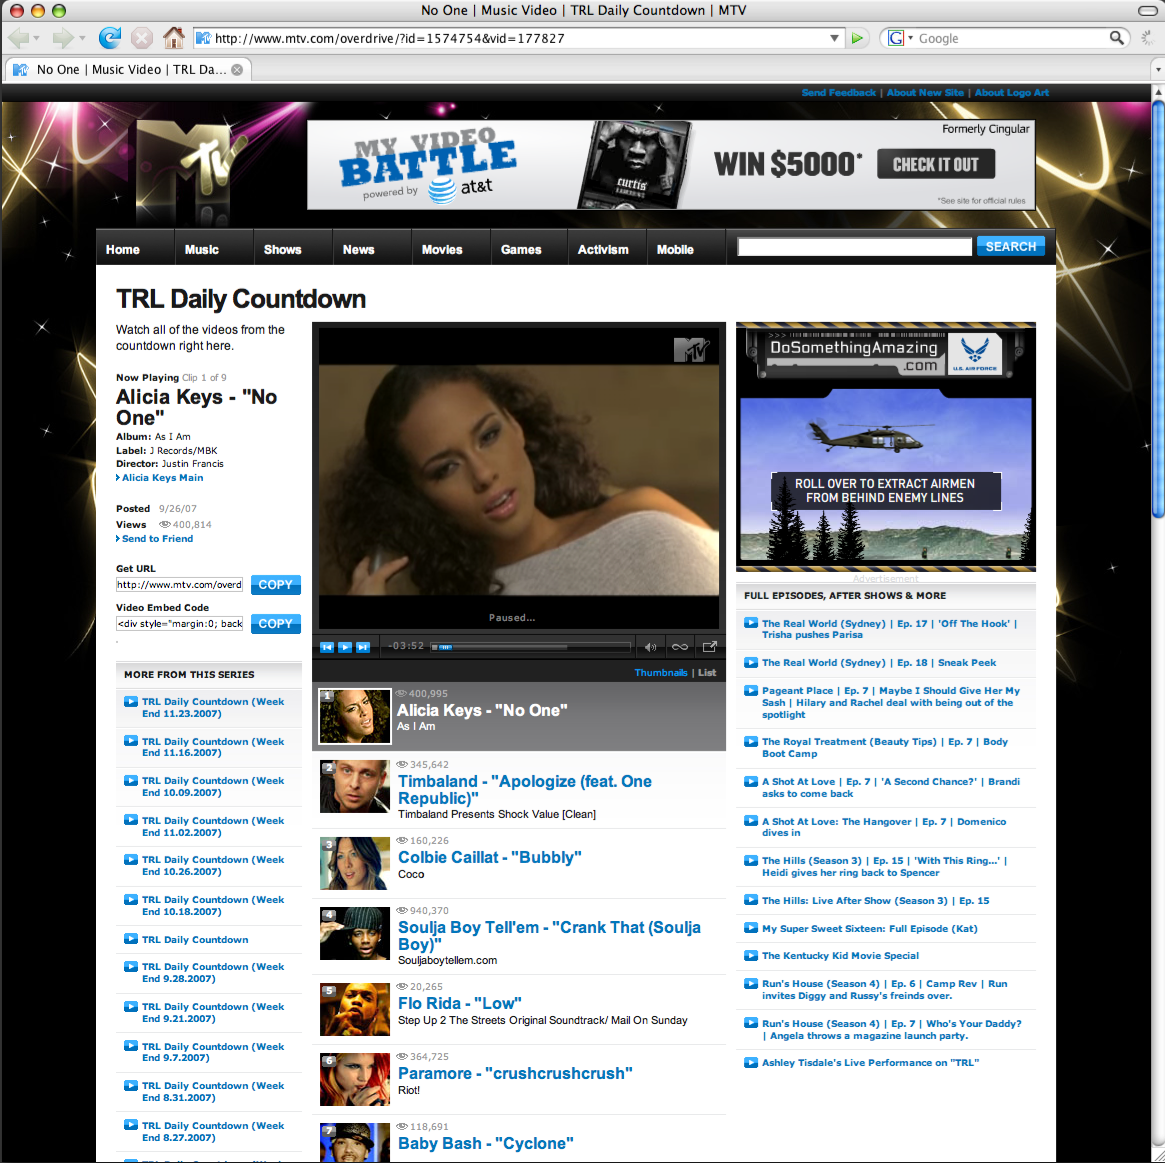Open Ashley Tisdale's Live Performance on TRL

click(870, 1063)
